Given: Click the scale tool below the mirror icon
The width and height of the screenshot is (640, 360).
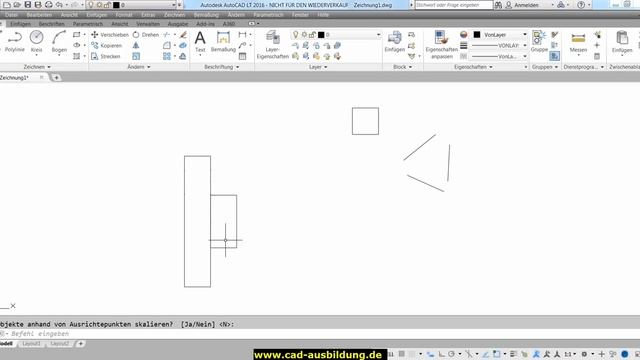Looking at the screenshot, I should [x=136, y=56].
